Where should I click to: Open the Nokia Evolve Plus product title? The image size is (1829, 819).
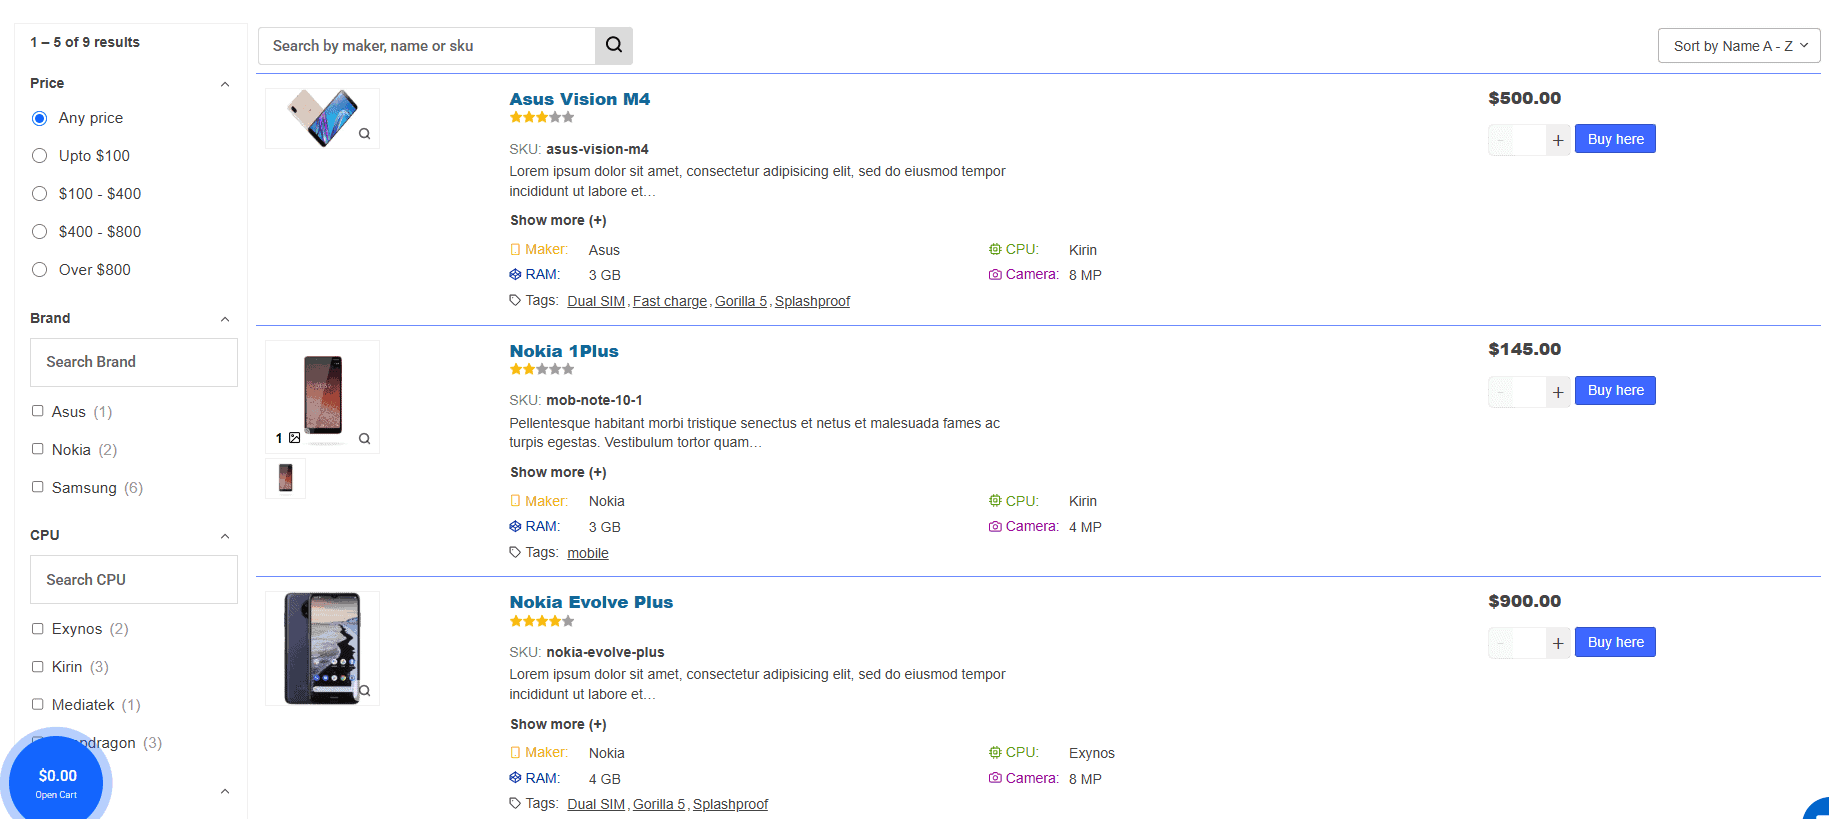click(591, 602)
